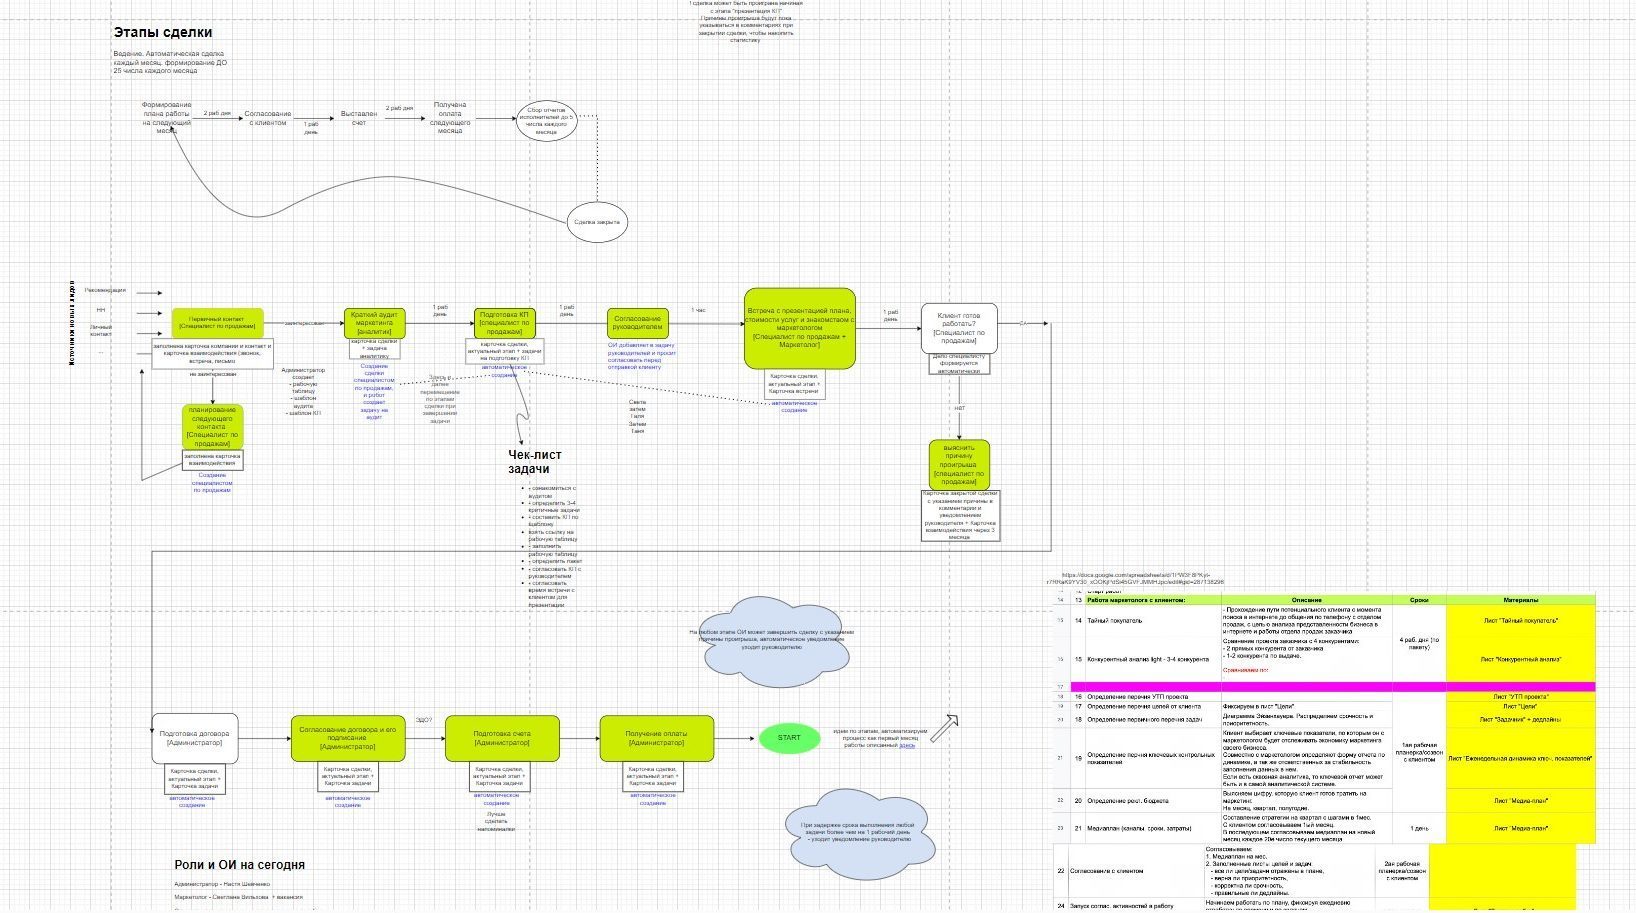Screen dimensions: 1636x913
Task: Select the "Первичный контакт" green node
Action: pos(217,323)
